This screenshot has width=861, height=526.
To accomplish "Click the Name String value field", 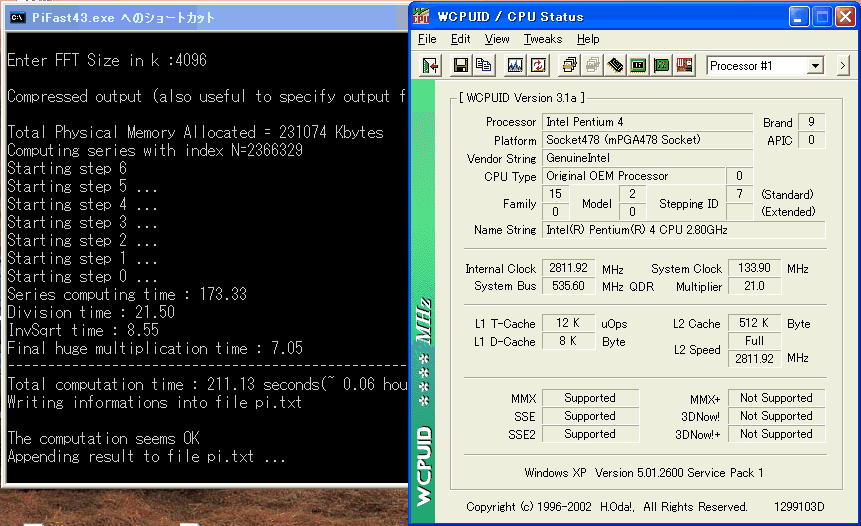I will [x=683, y=230].
